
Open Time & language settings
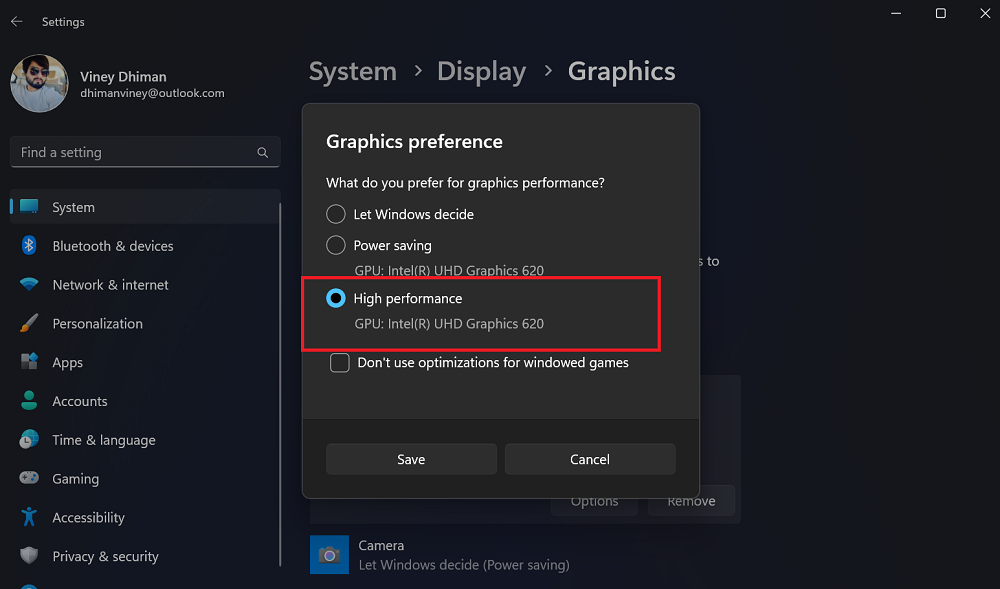145,440
